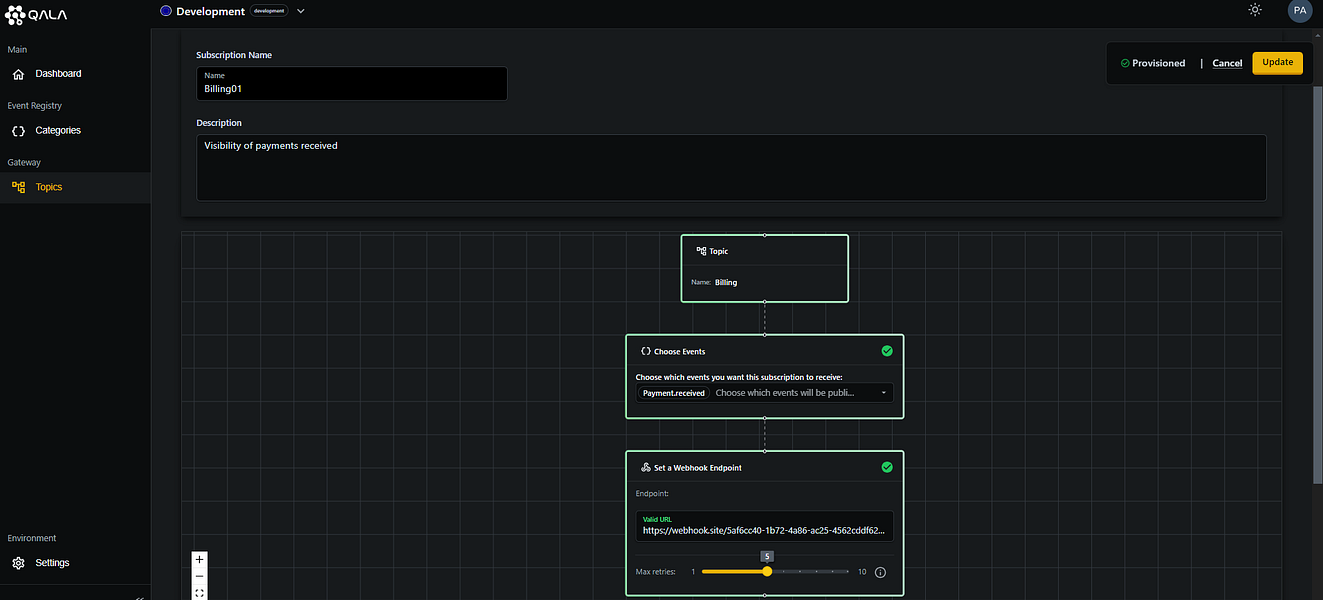Screen dimensions: 1323x600
Task: Click the Max retries slider handle
Action: pos(767,572)
